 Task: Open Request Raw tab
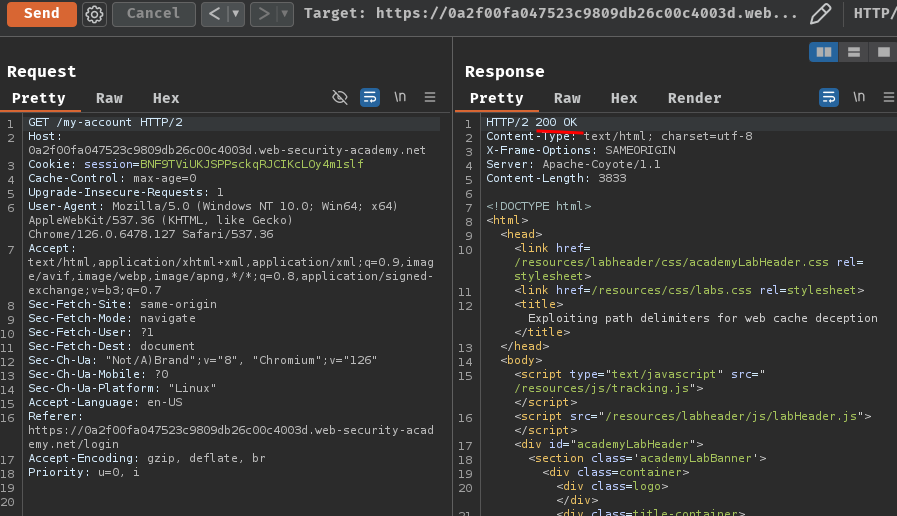[109, 98]
